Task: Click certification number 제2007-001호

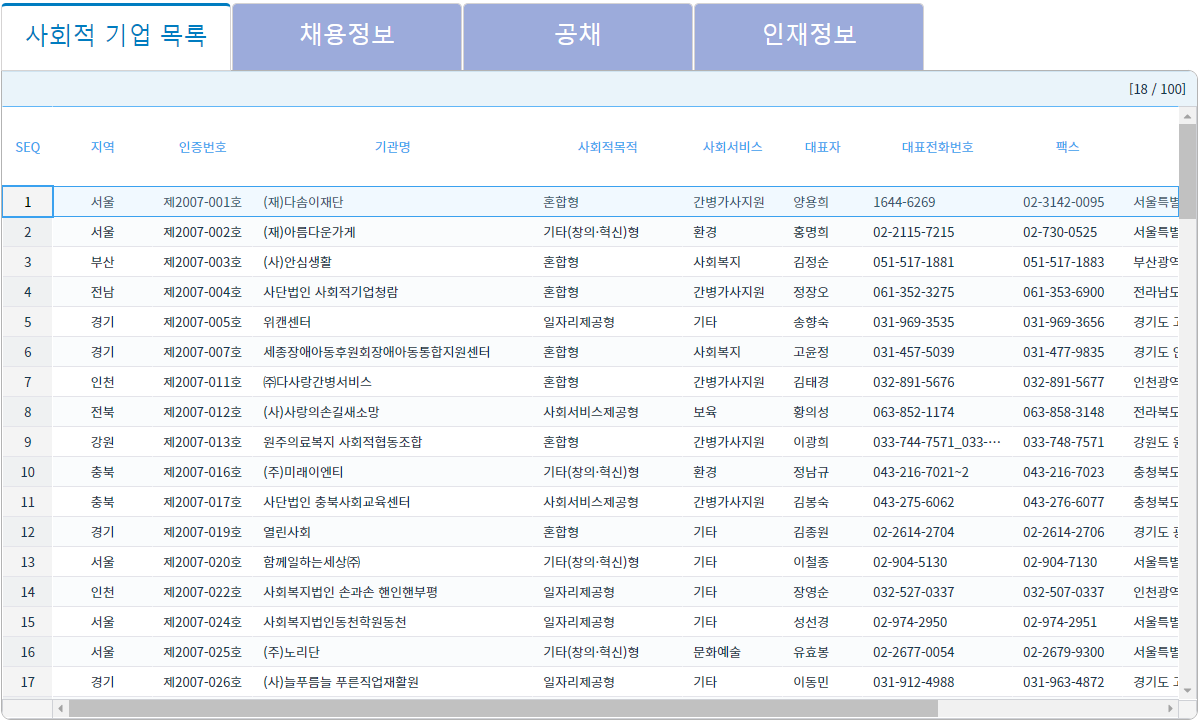Action: [203, 202]
